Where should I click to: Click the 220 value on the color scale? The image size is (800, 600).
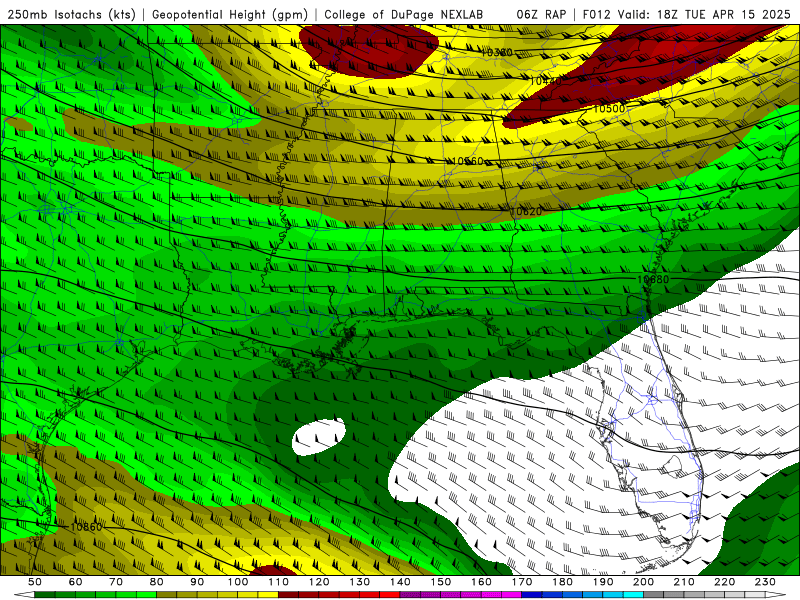coord(725,582)
